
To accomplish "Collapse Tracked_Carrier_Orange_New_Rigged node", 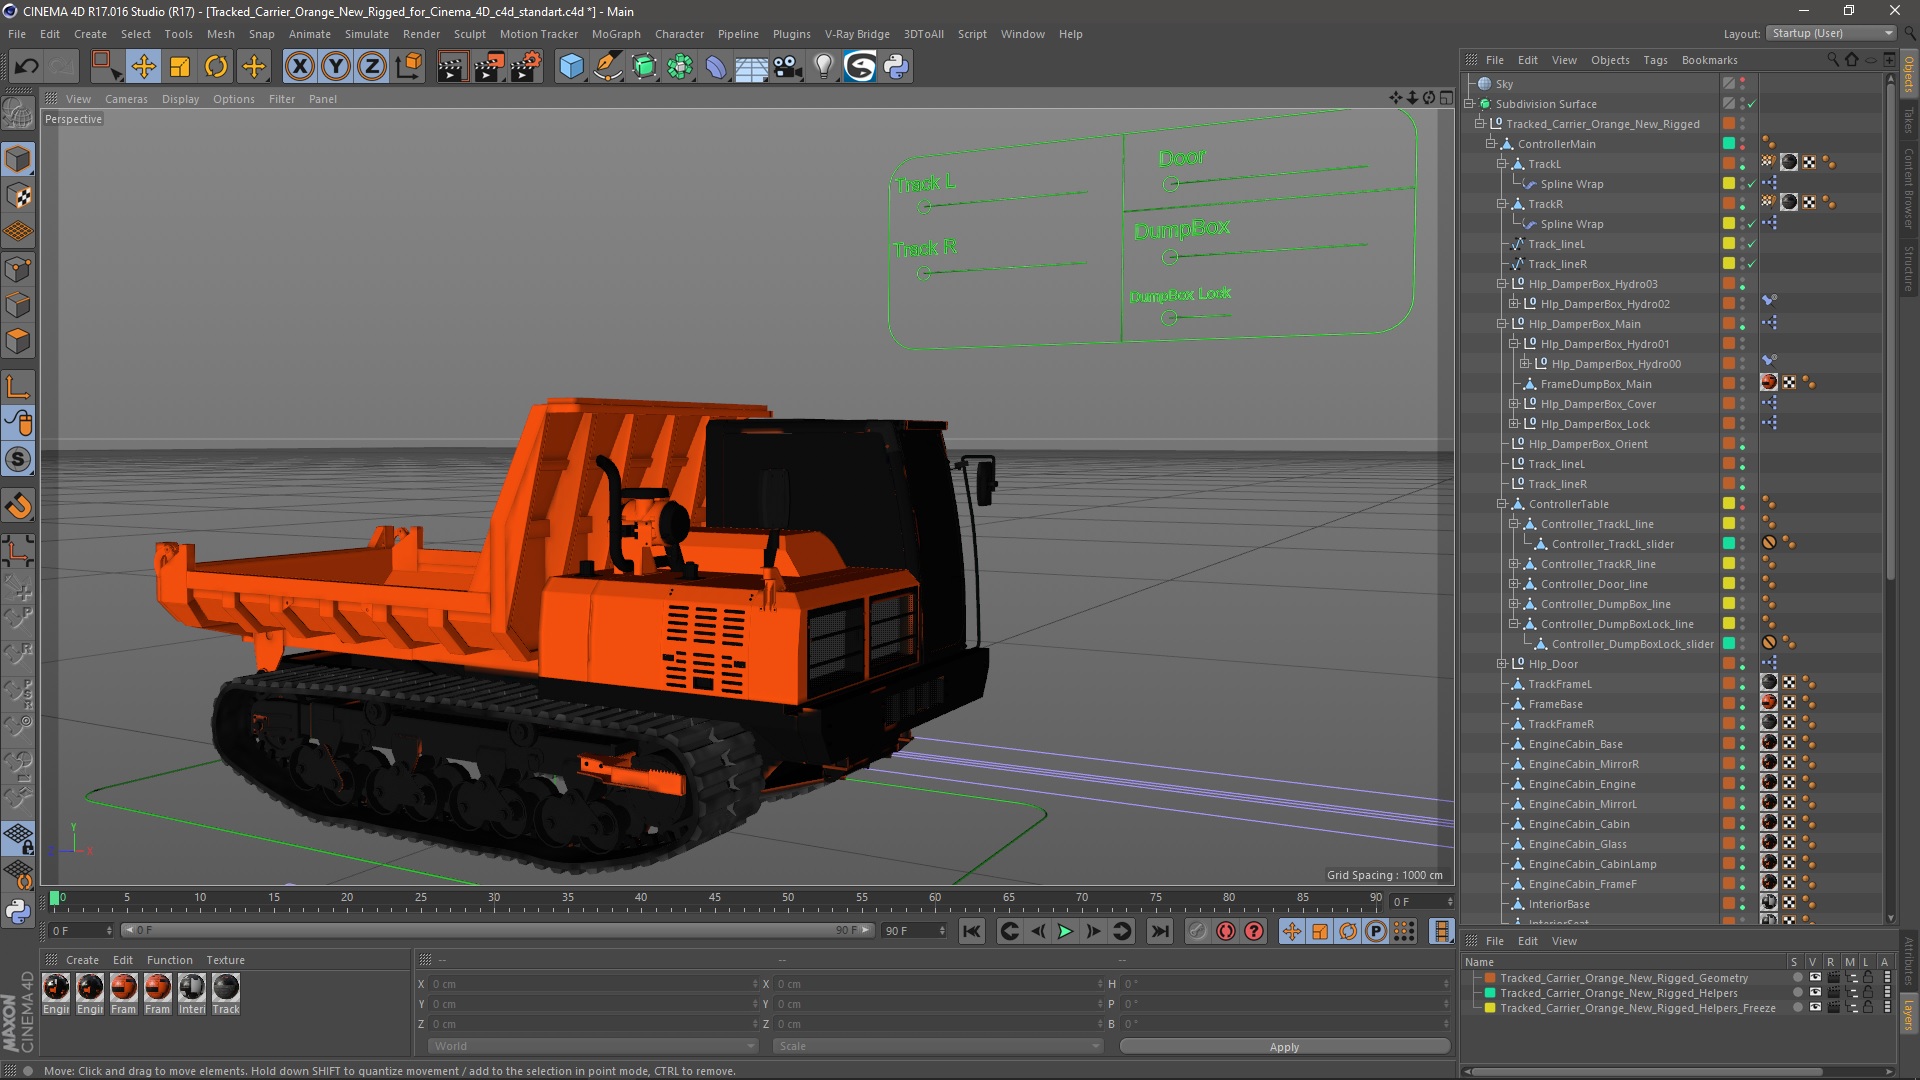I will pyautogui.click(x=1480, y=124).
